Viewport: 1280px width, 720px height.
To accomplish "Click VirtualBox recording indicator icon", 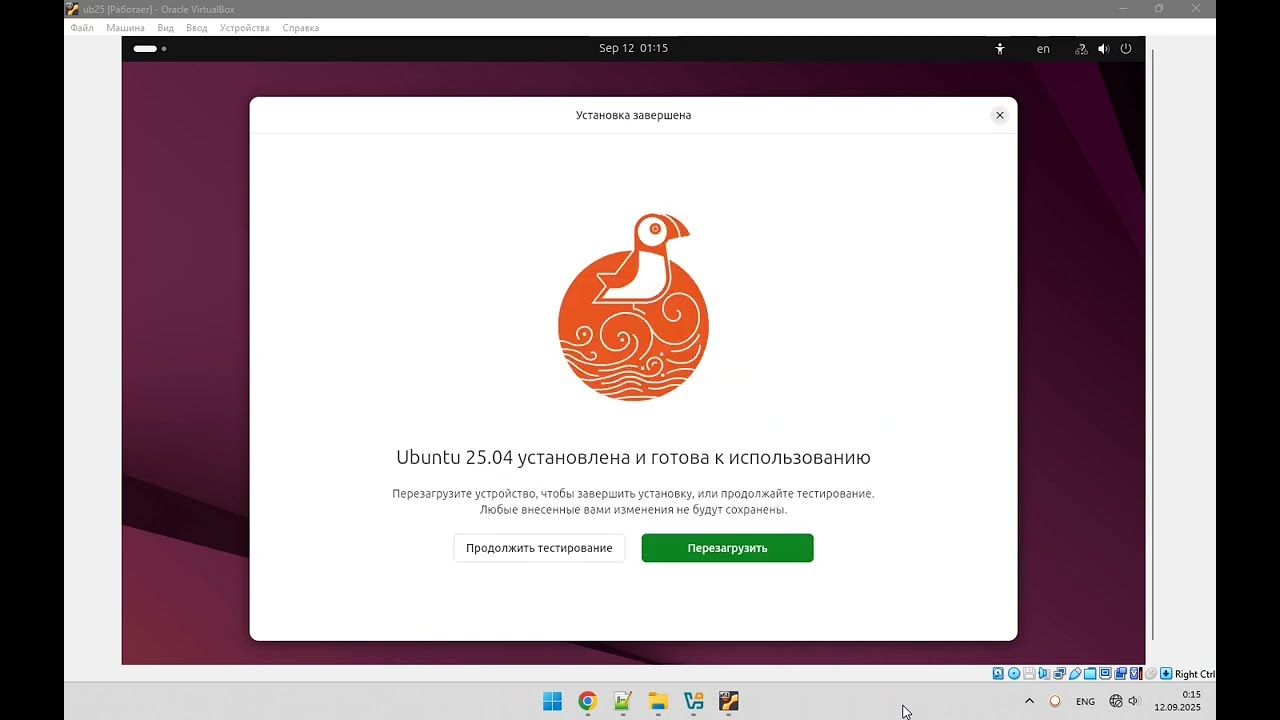I will [x=1121, y=674].
